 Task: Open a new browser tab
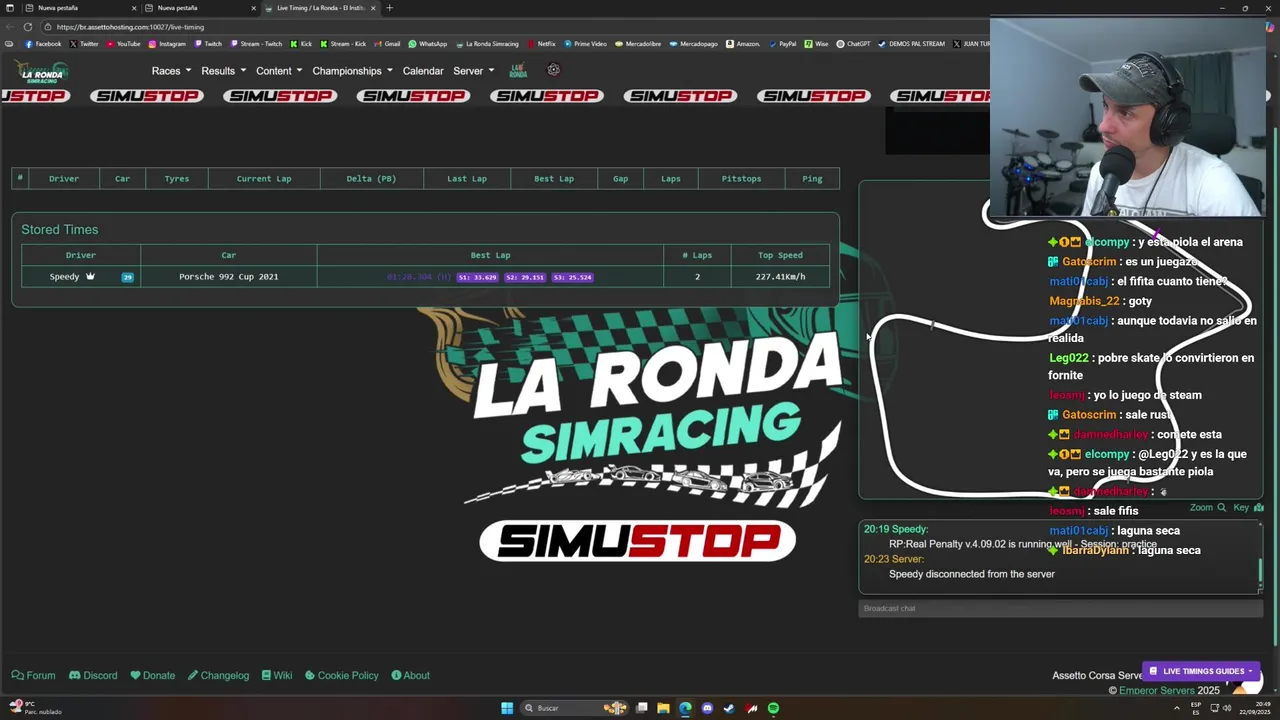click(390, 8)
